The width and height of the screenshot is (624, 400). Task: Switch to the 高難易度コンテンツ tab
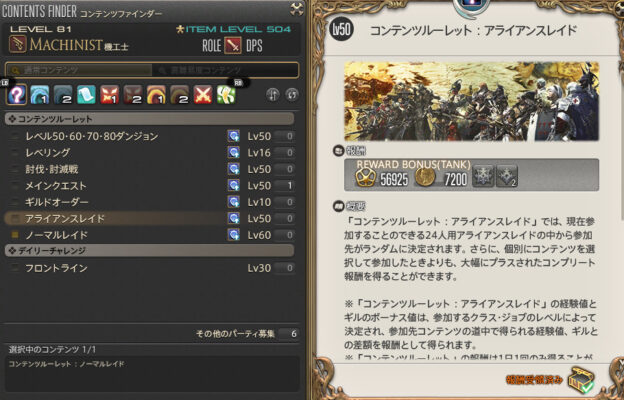click(225, 70)
